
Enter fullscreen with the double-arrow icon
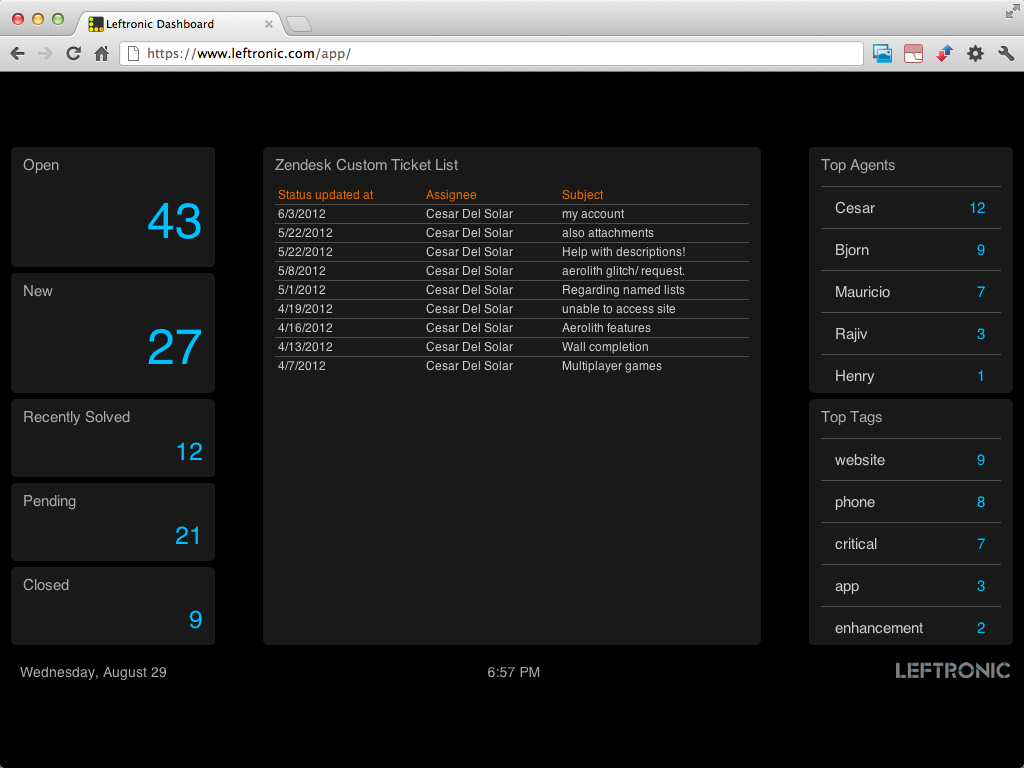tap(1012, 11)
